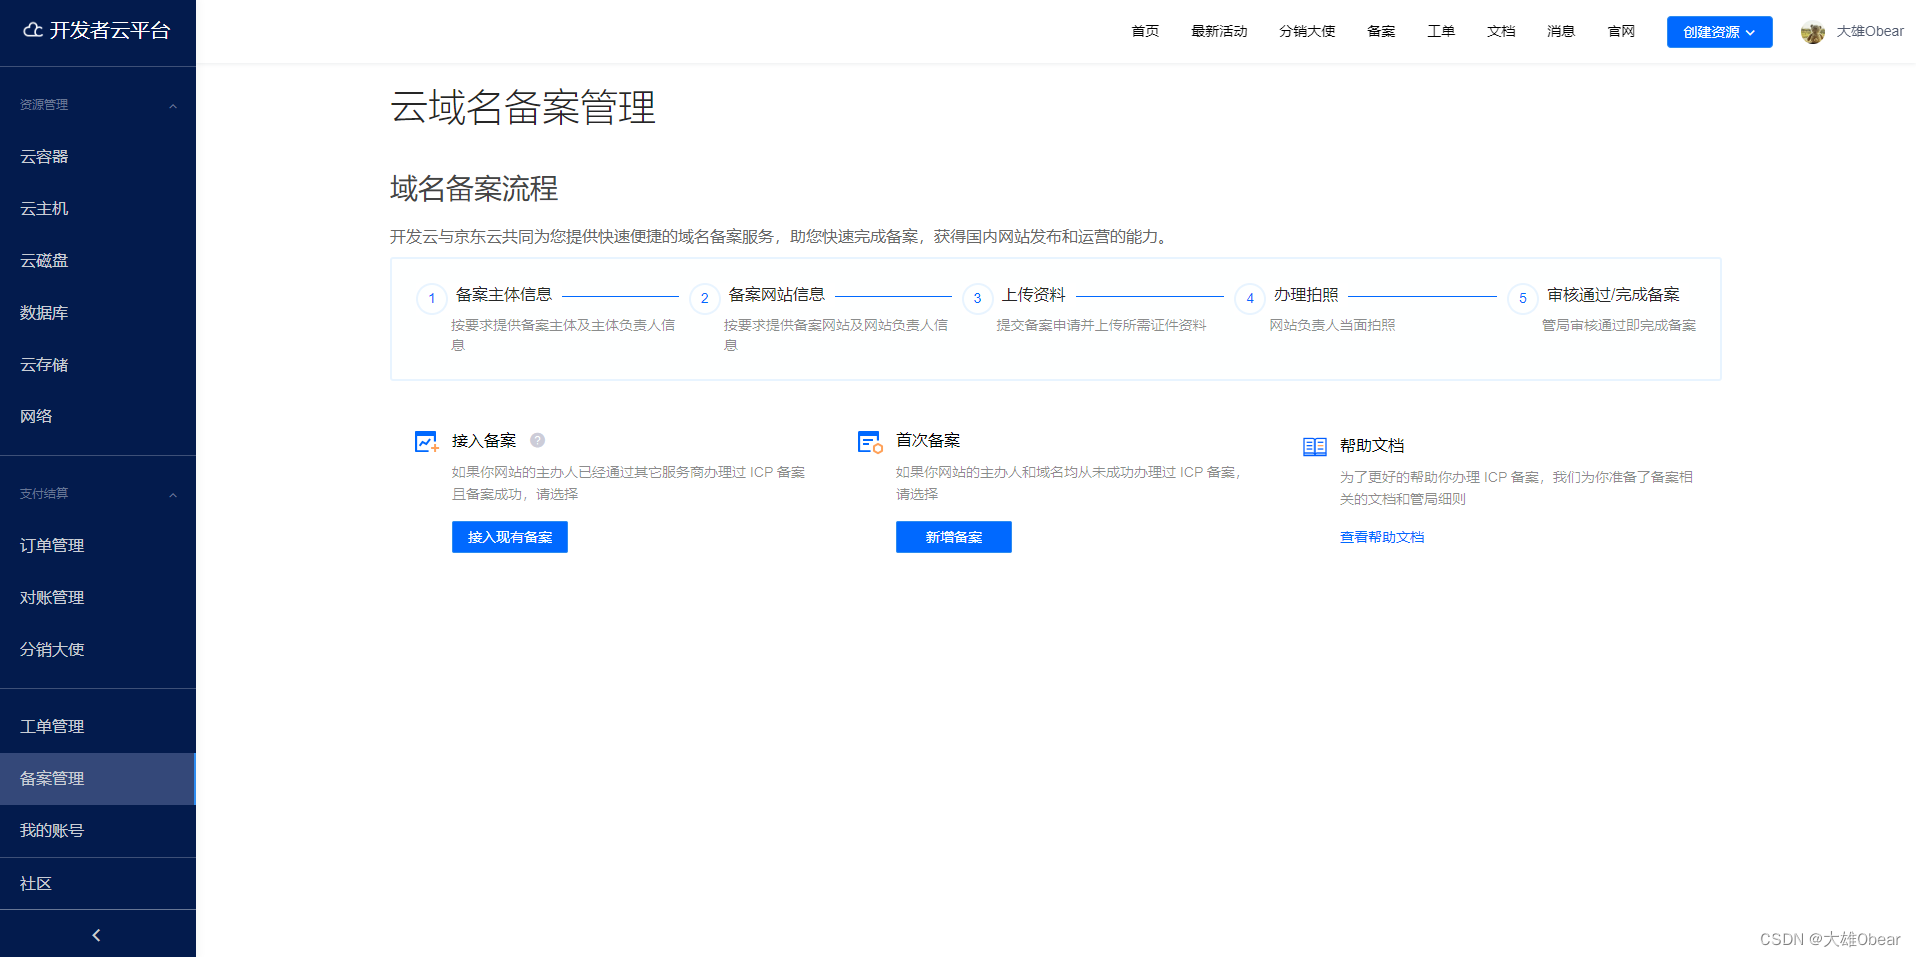Select step circle 1 备案主体信息

pyautogui.click(x=431, y=298)
